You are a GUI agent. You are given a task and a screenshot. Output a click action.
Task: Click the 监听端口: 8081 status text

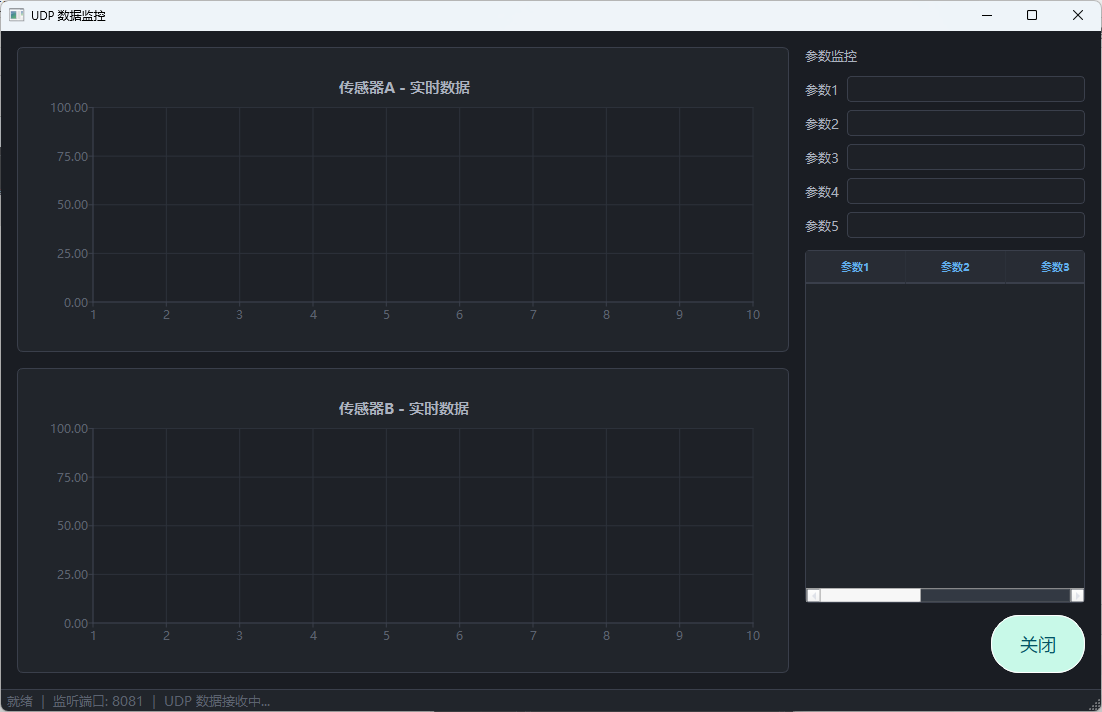[98, 701]
